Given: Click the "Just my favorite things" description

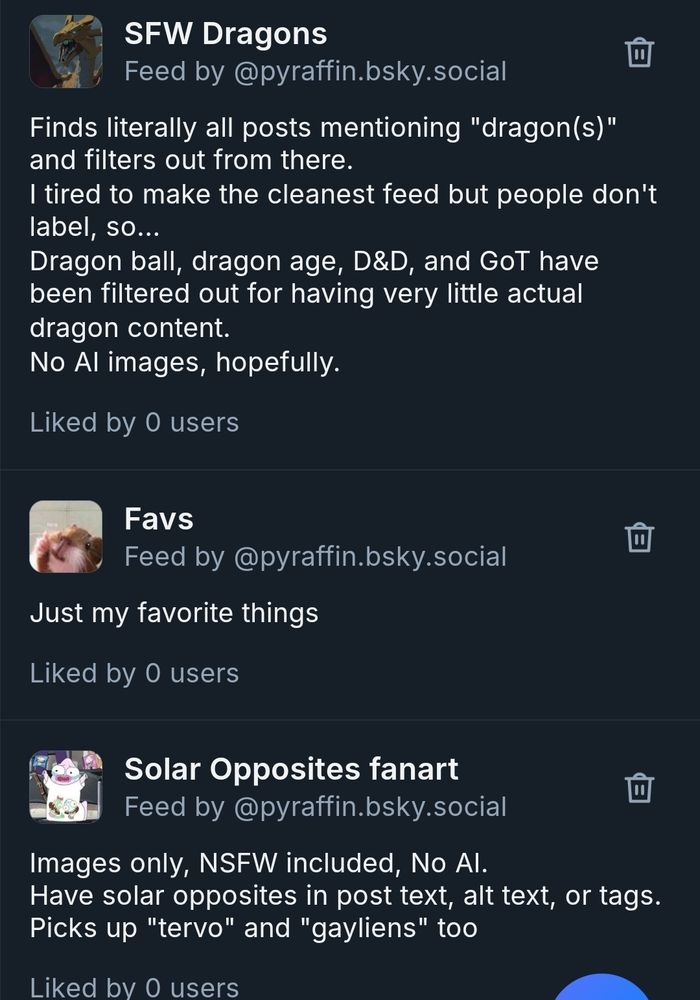Looking at the screenshot, I should click(174, 613).
